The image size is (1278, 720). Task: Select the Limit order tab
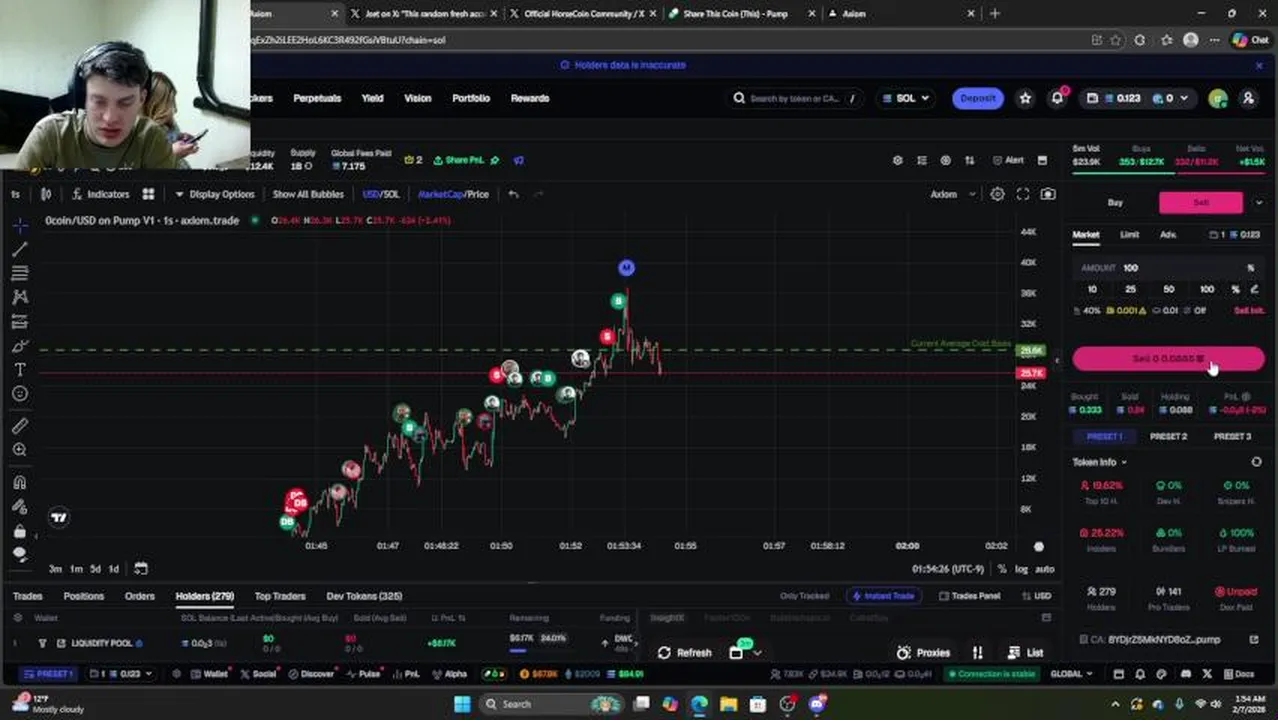coord(1129,235)
